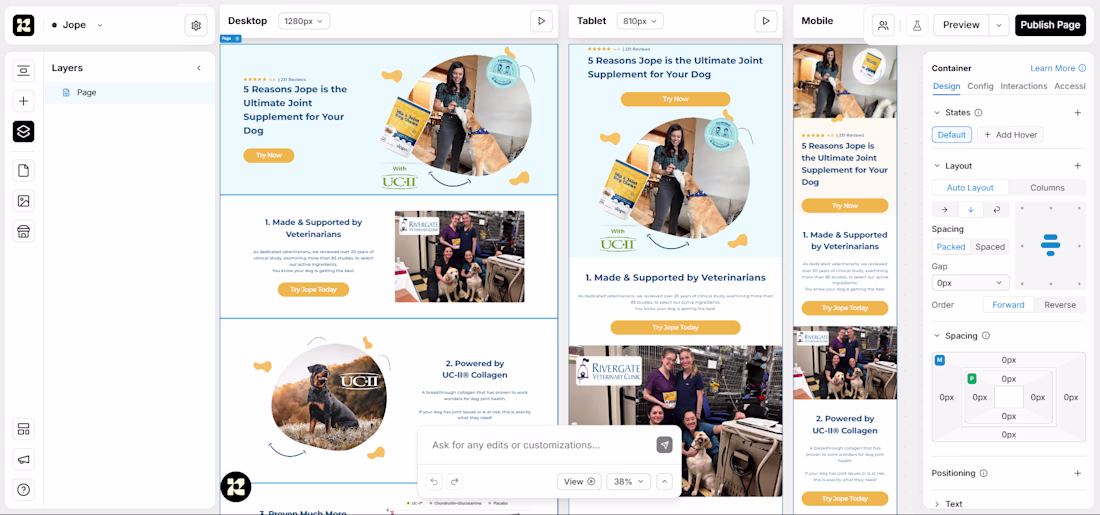Click the AI edits prompt input field

tap(540, 445)
